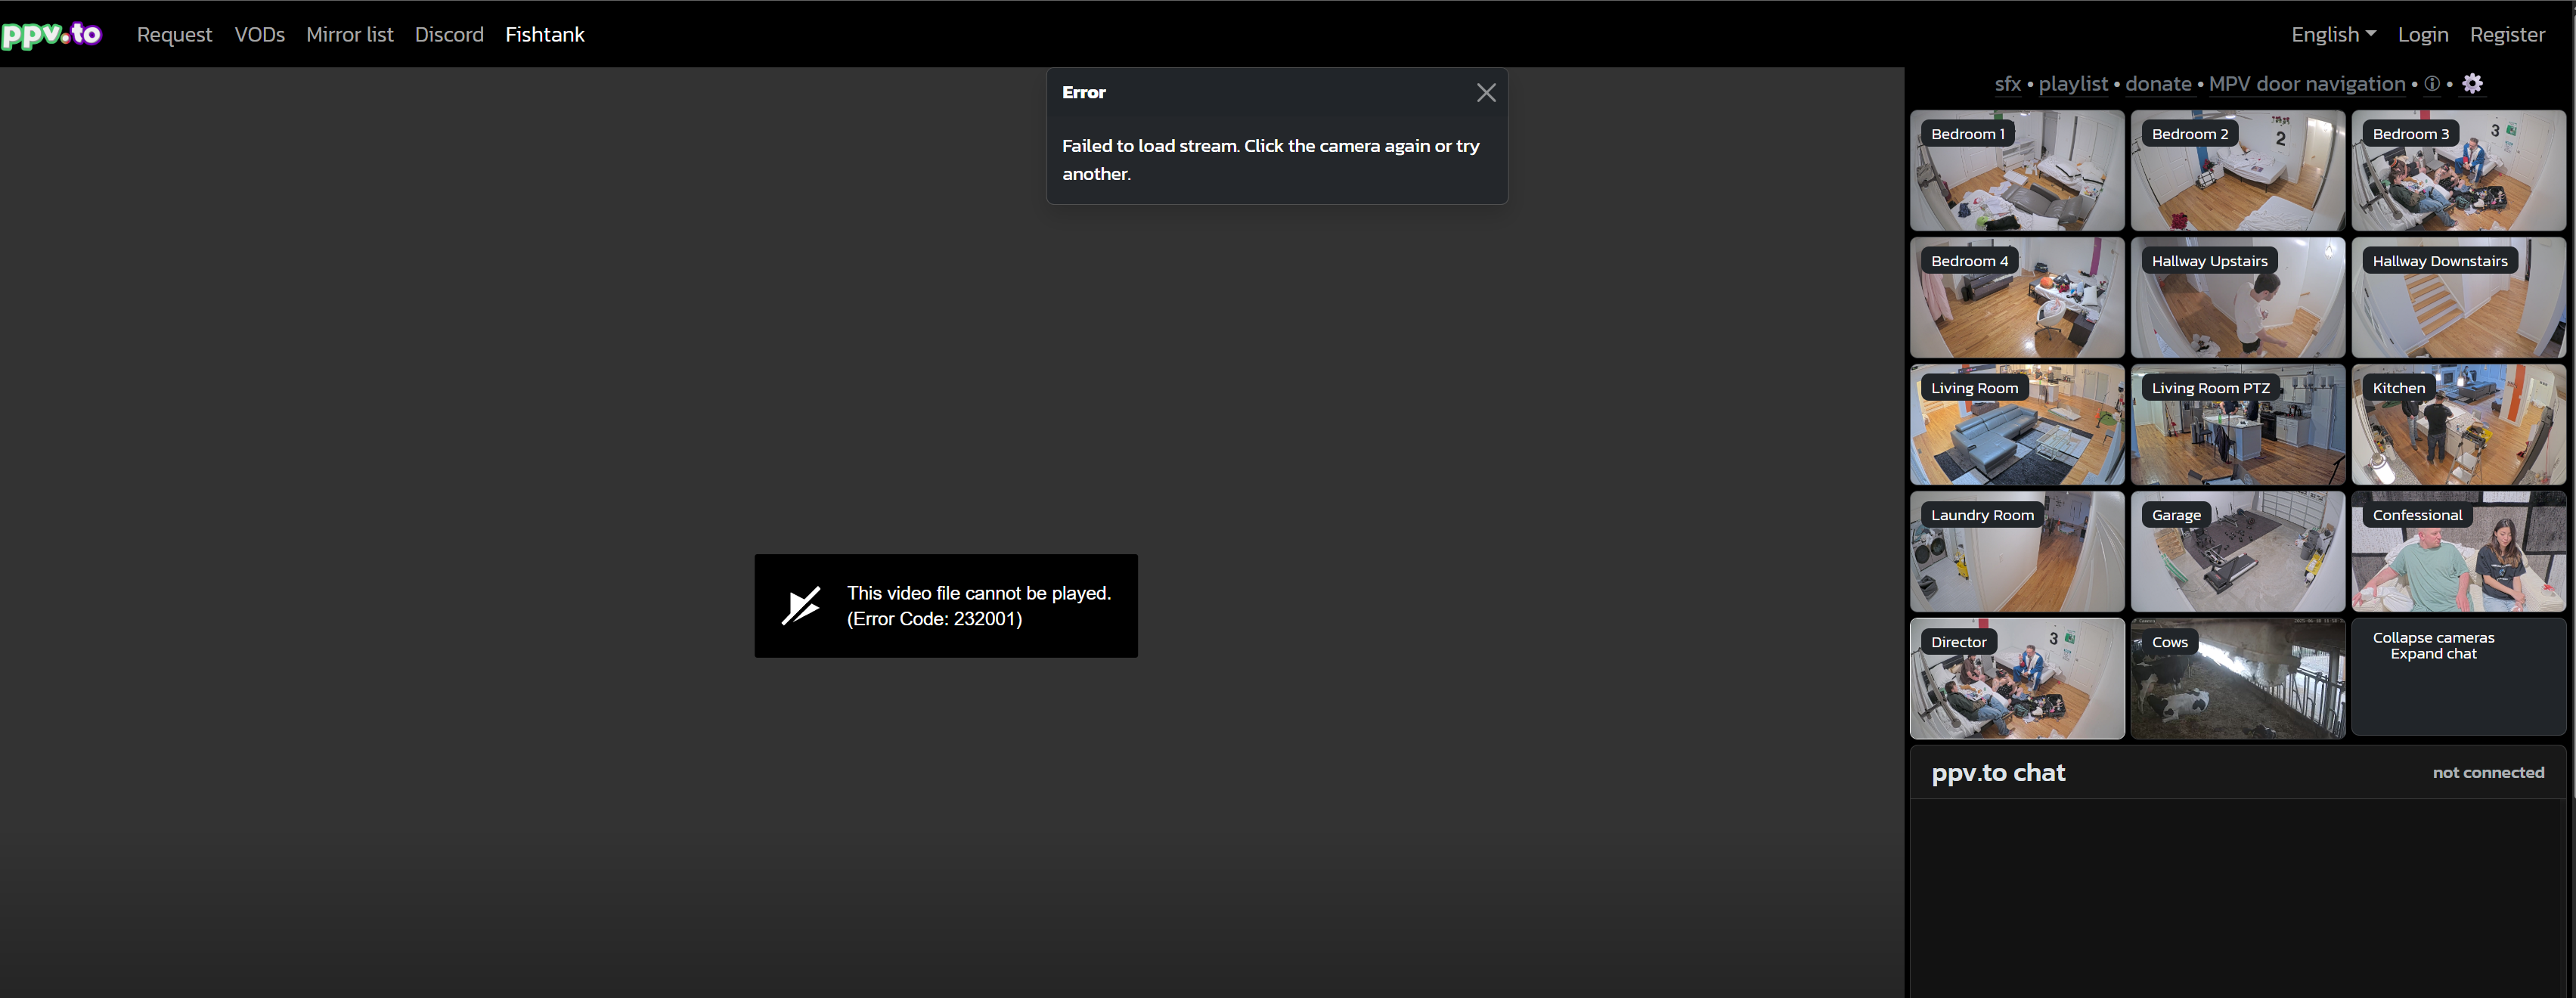Click the 'ppv.to chat' heading
This screenshot has height=998, width=2576.
pos(1997,773)
